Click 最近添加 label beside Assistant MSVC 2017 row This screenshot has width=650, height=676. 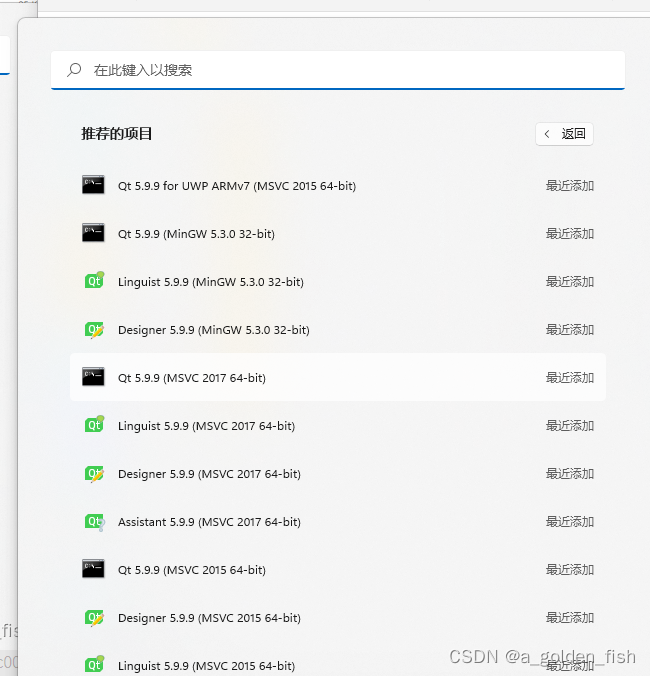point(570,522)
